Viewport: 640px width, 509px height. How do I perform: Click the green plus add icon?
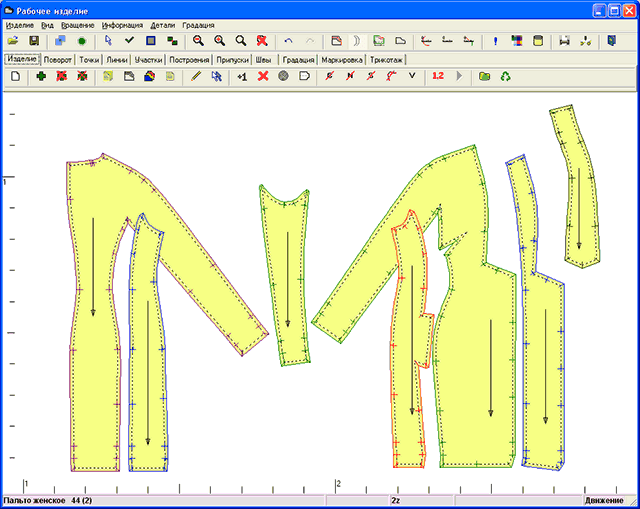[x=41, y=76]
